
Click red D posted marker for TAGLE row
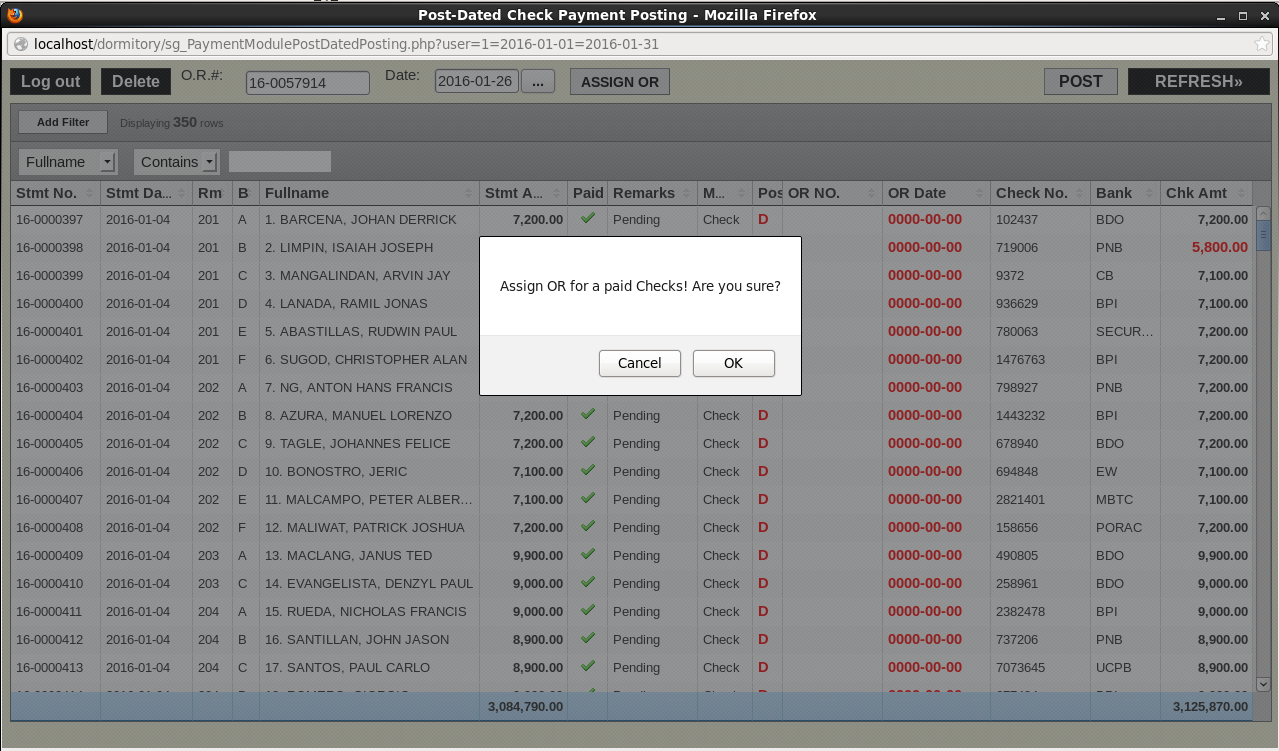pyautogui.click(x=763, y=443)
